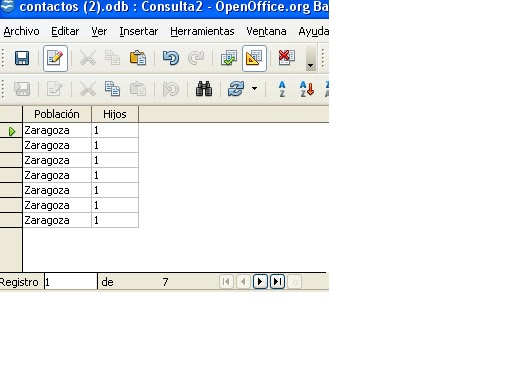Toggle Design View mode icon

254,58
